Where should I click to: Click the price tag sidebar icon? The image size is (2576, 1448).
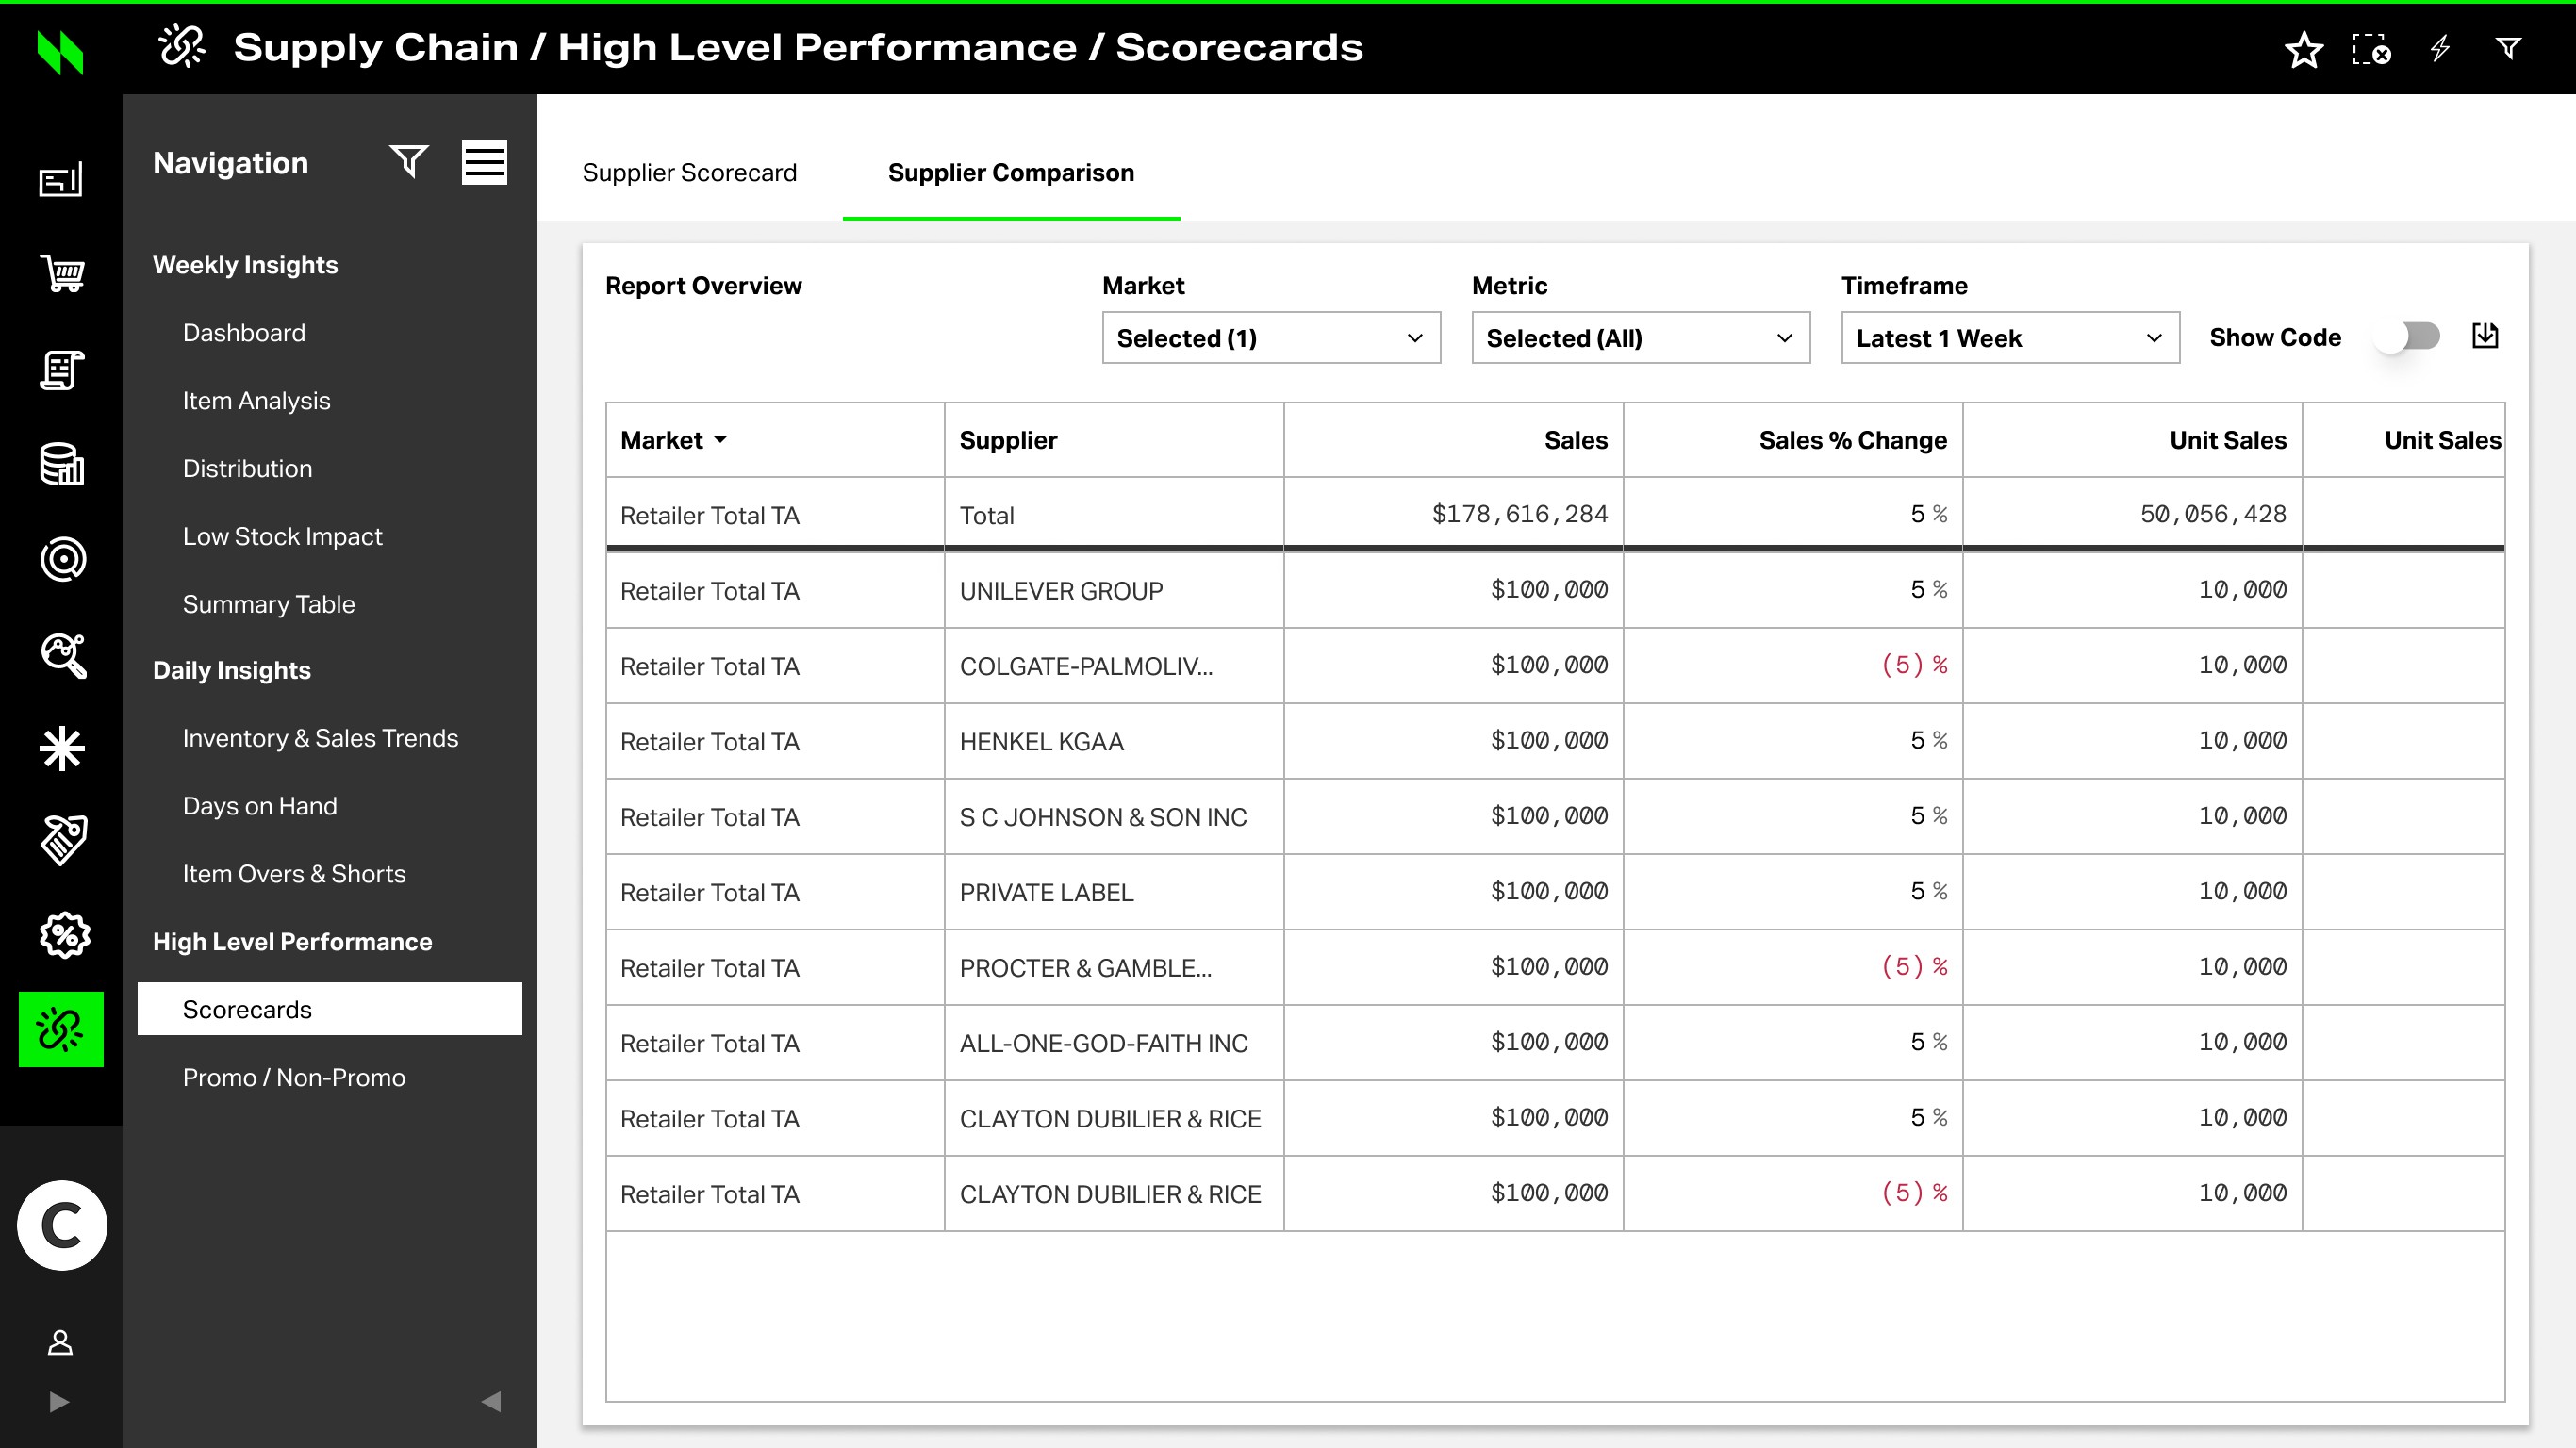(x=62, y=839)
